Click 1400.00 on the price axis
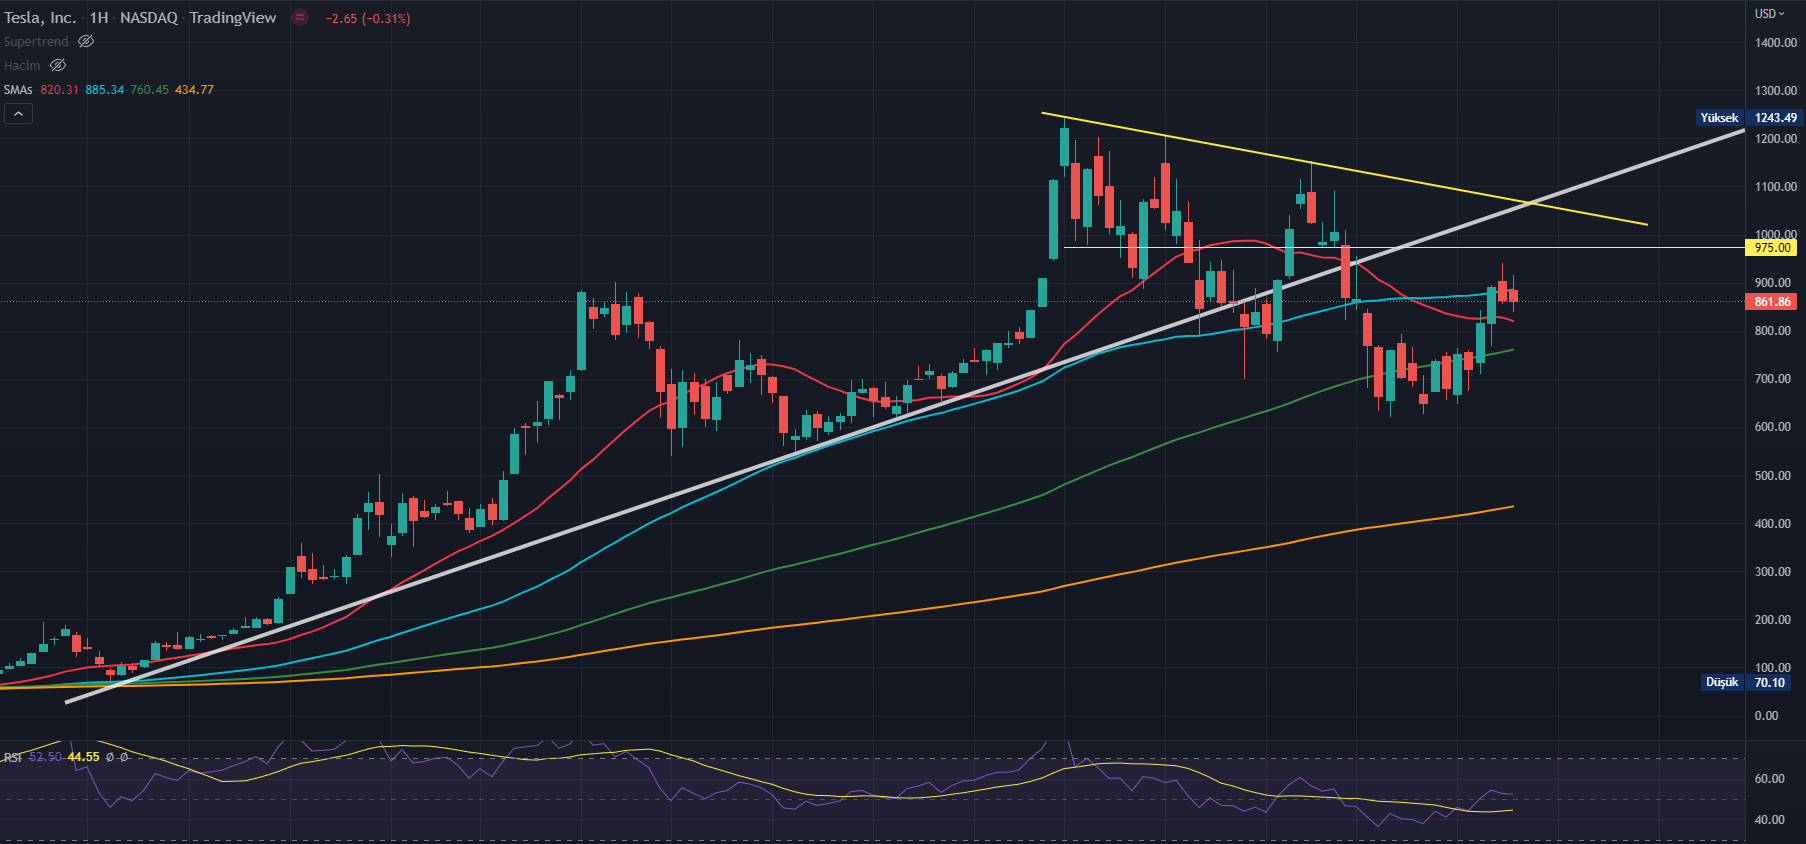 click(1775, 42)
